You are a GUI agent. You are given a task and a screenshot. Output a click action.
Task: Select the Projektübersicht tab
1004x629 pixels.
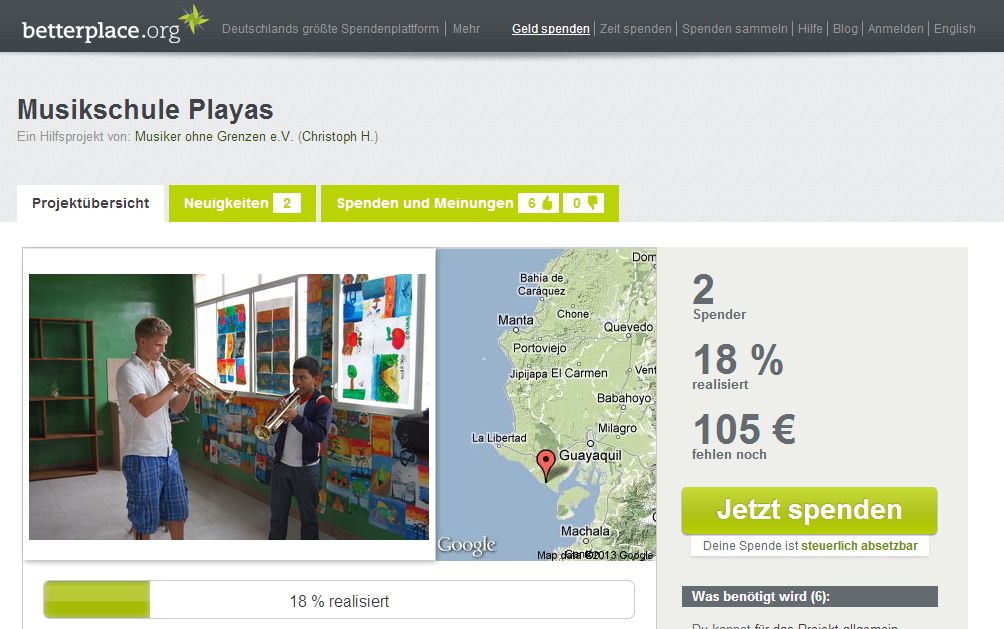point(90,203)
